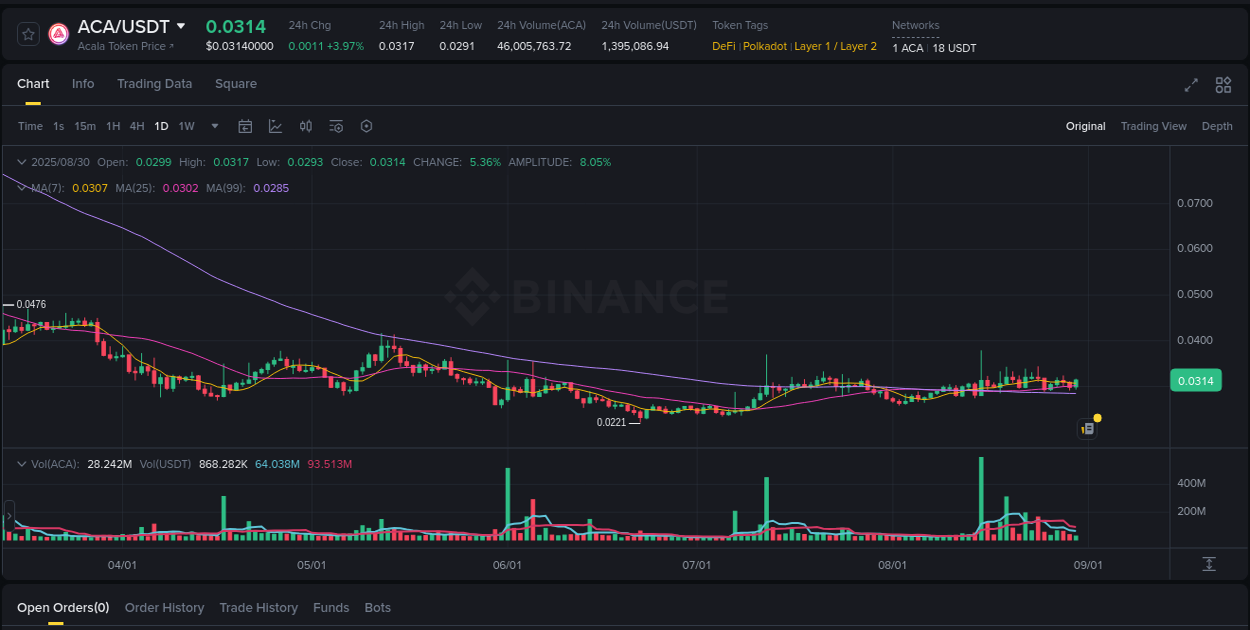1250x630 pixels.
Task: Click the order book panel icon near the chart
Action: (x=1087, y=428)
